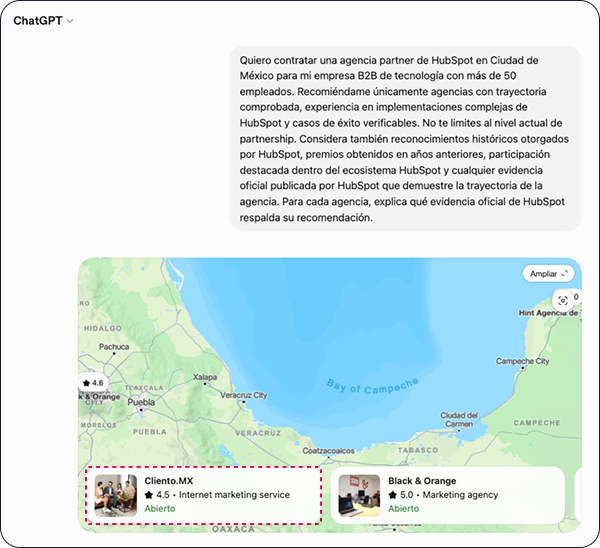Click the TABASCO state label
The width and height of the screenshot is (600, 548).
418,450
